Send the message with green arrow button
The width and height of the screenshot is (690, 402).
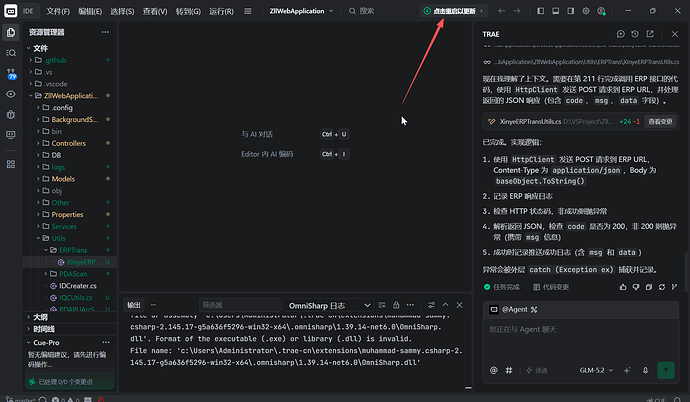(x=666, y=370)
